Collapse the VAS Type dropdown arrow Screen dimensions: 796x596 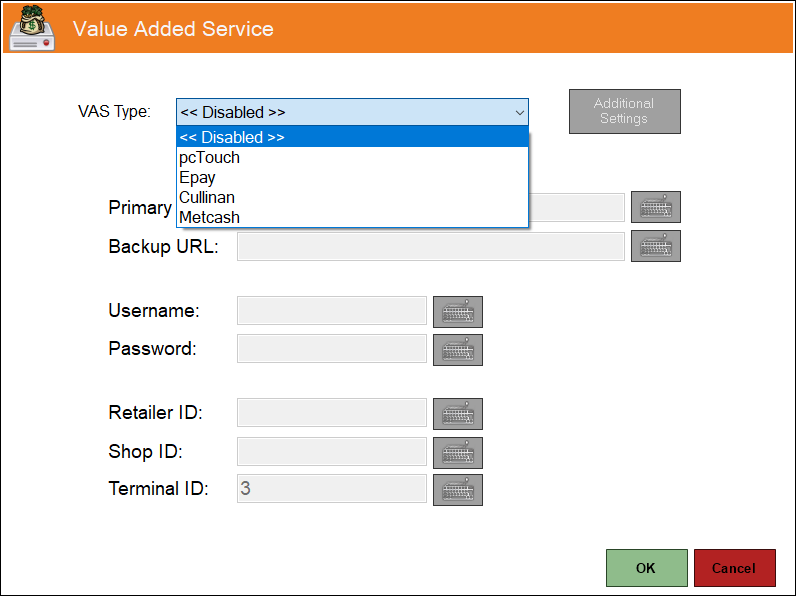coord(519,112)
